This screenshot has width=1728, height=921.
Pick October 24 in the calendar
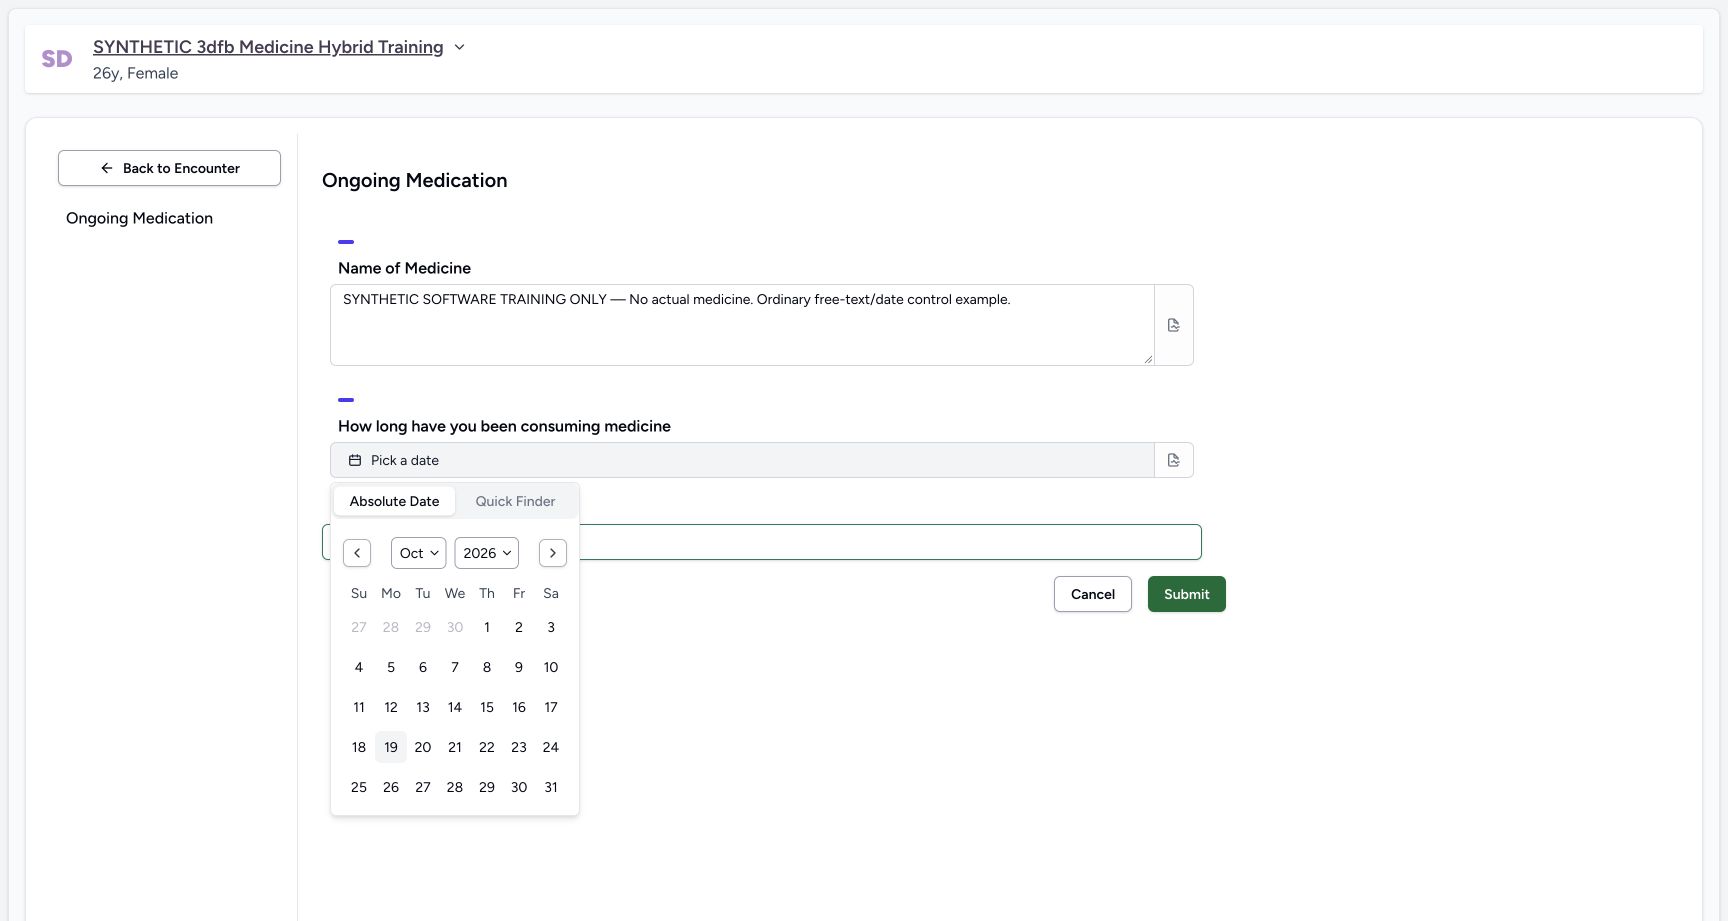[x=551, y=747]
